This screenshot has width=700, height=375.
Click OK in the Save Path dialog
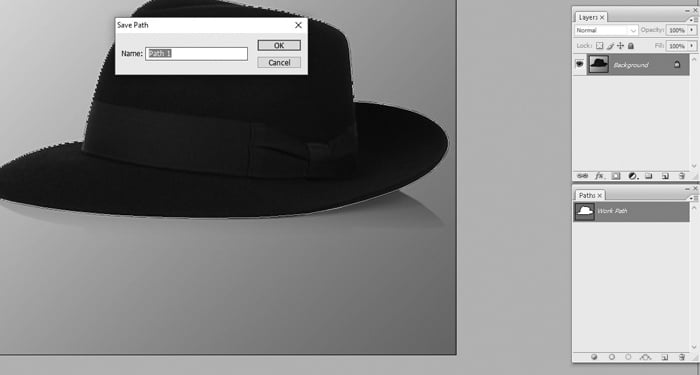point(279,46)
